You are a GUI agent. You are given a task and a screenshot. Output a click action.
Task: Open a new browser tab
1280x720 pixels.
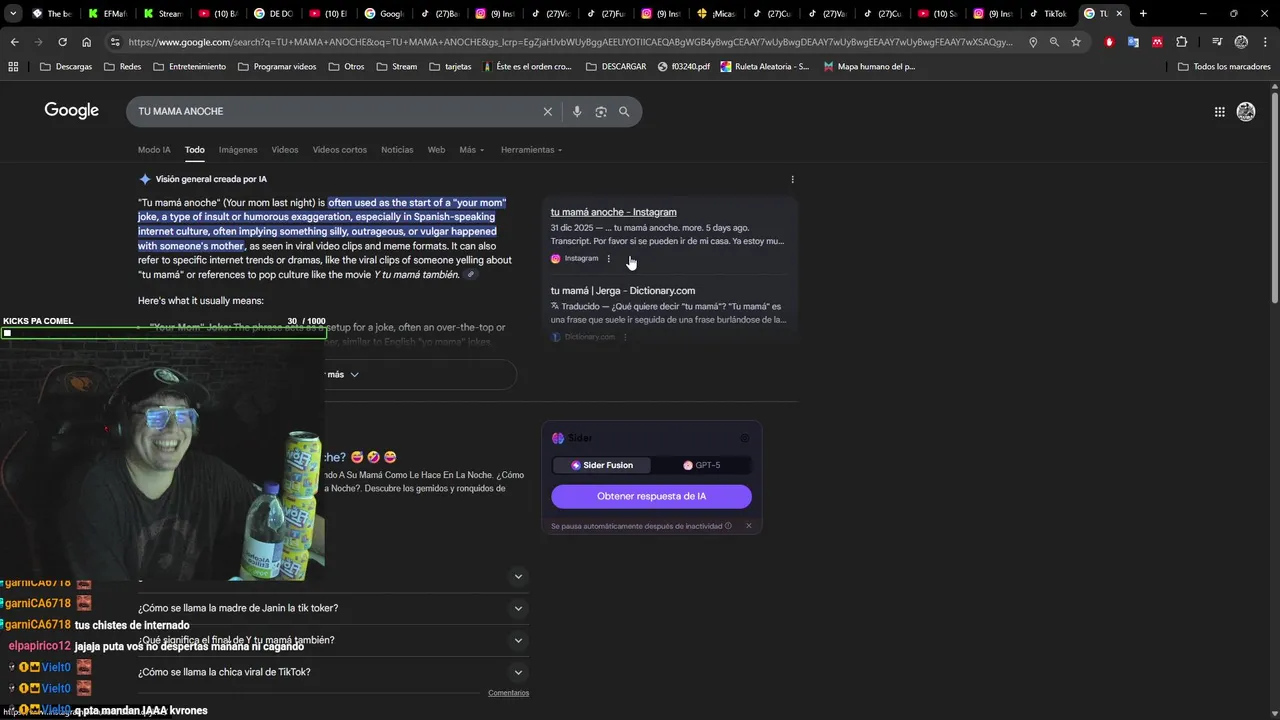pos(1143,14)
